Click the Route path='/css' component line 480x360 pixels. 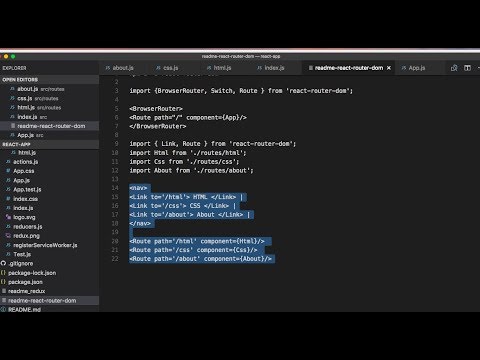coord(193,250)
